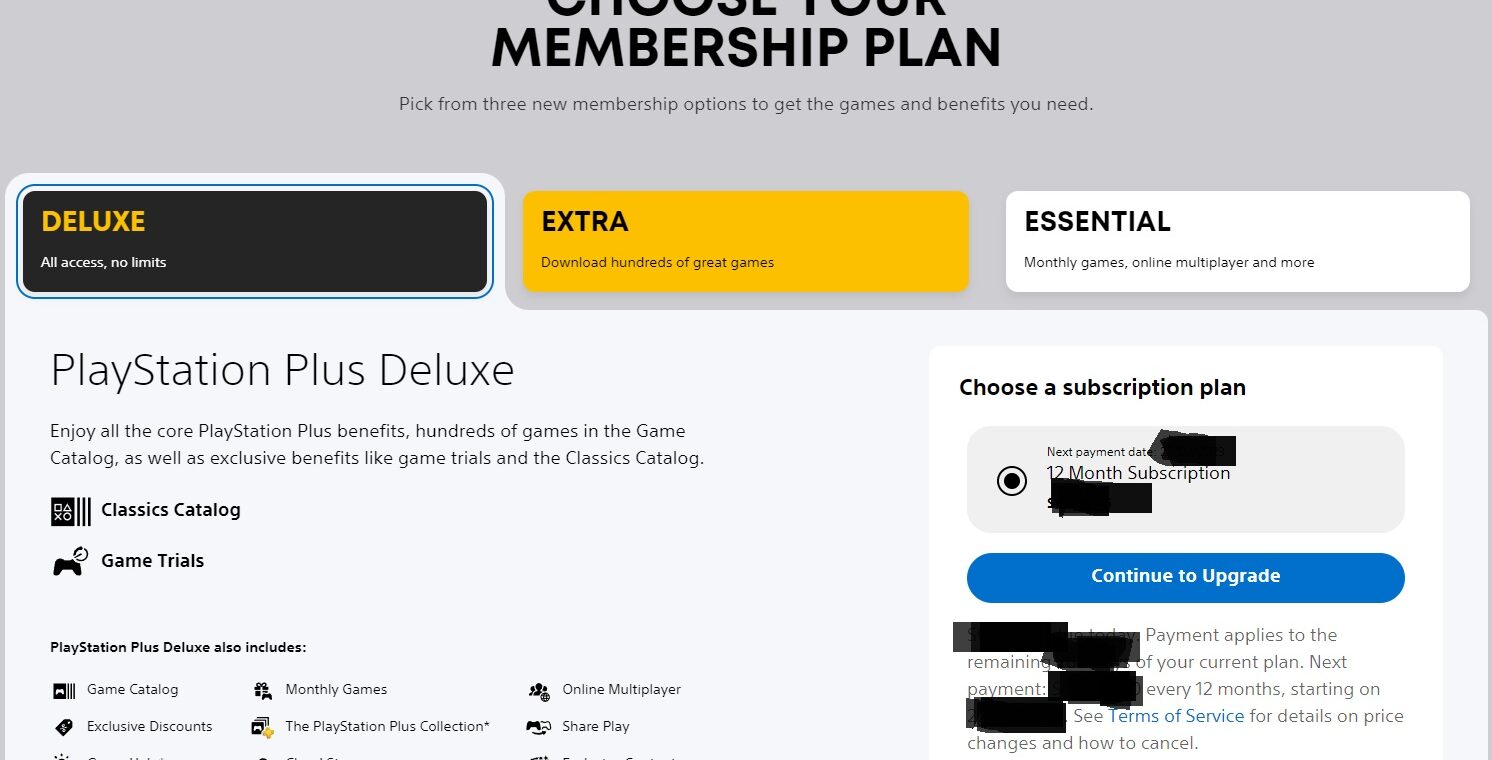
Task: Click the PlayStation Plus Deluxe heading
Action: tap(282, 370)
